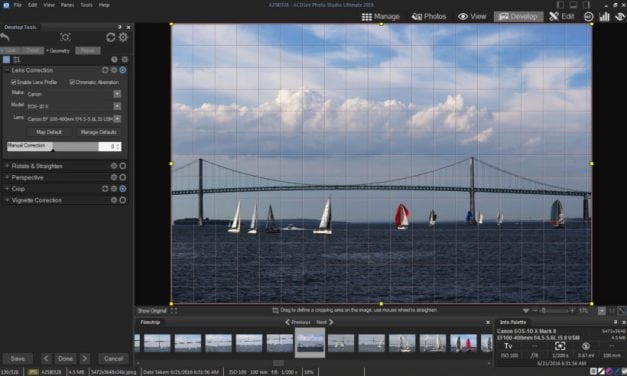
Task: Open the Edit menu in menu bar
Action: [32, 5]
